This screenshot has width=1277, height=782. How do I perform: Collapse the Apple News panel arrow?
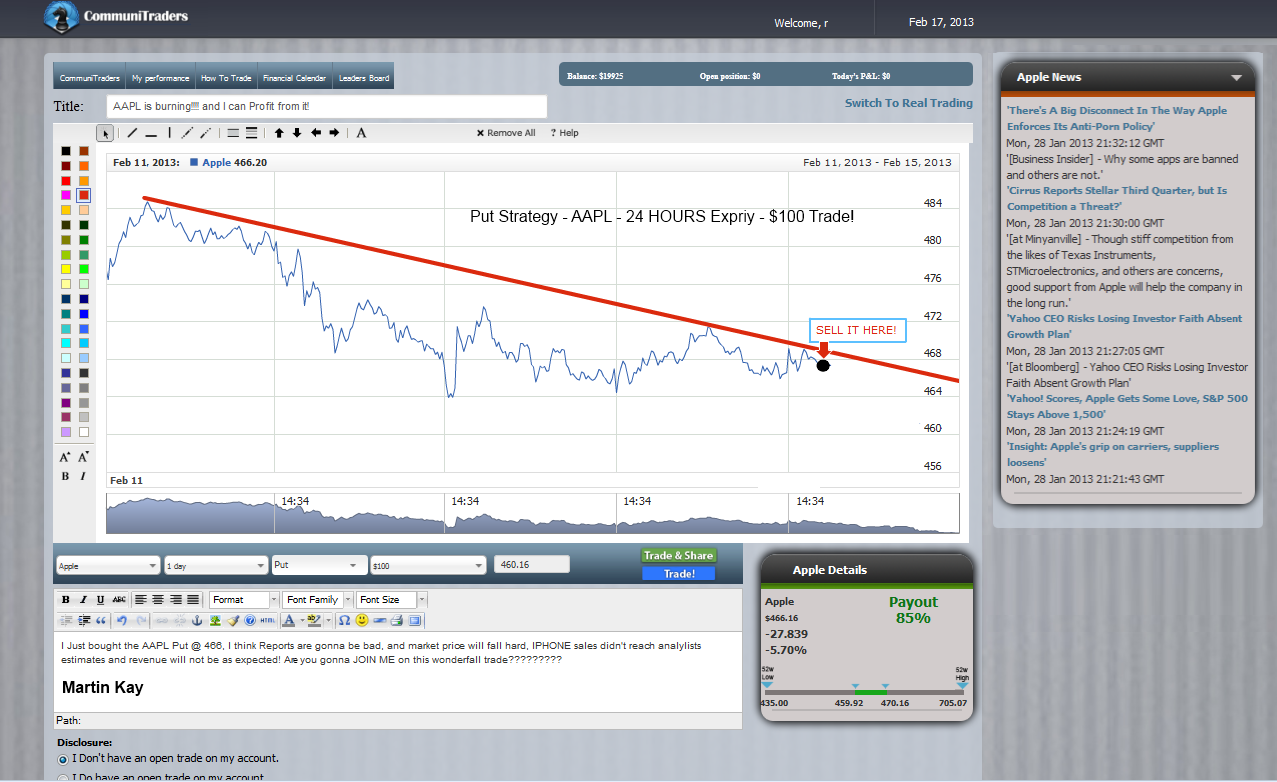tap(1236, 78)
